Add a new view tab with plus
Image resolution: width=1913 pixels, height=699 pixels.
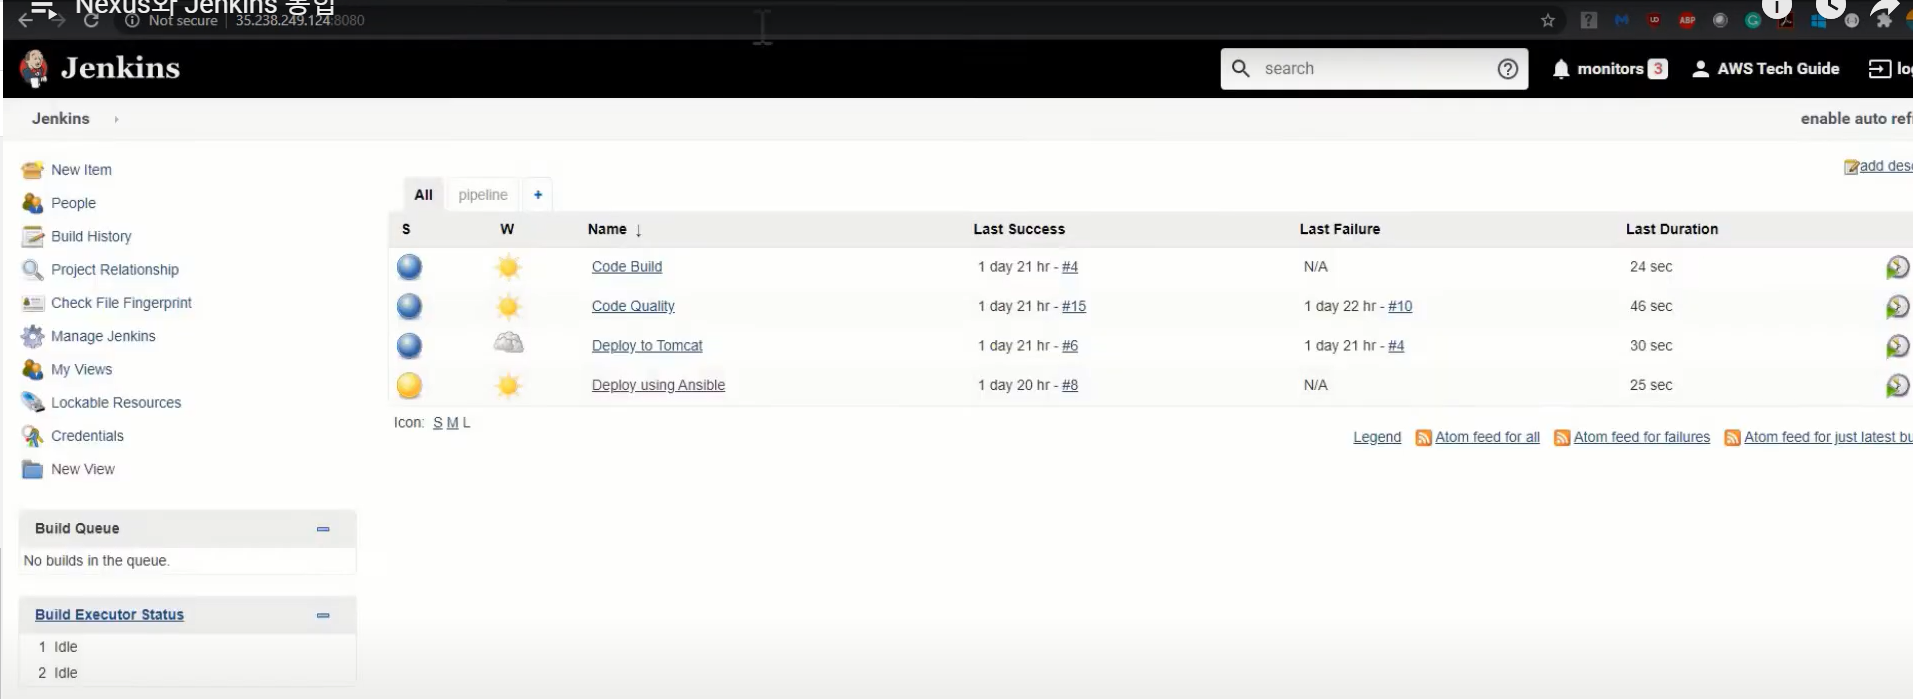point(538,195)
